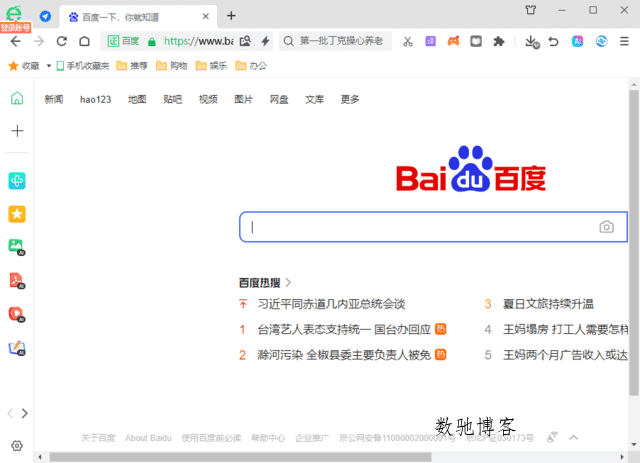Click the lightning speed mode icon

(x=266, y=41)
